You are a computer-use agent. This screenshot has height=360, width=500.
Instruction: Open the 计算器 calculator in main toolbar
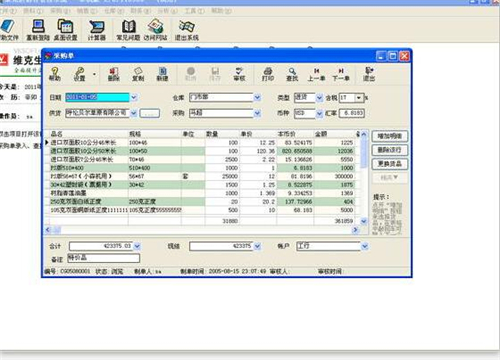pos(97,30)
